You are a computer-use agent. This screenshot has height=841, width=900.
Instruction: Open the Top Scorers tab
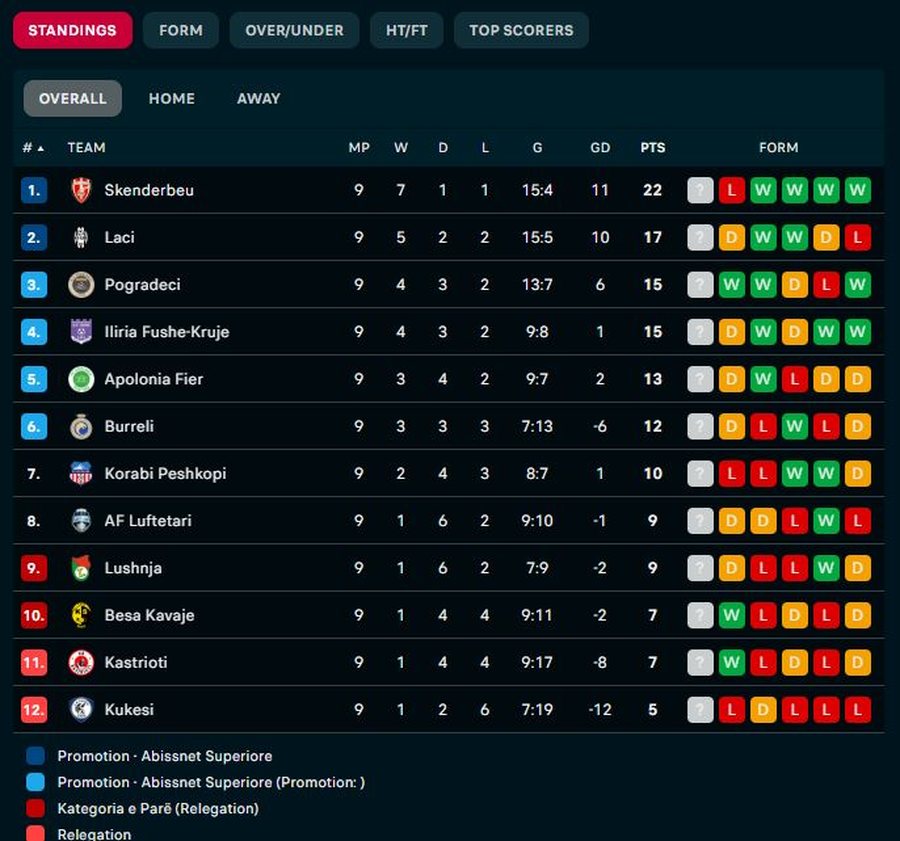tap(521, 30)
